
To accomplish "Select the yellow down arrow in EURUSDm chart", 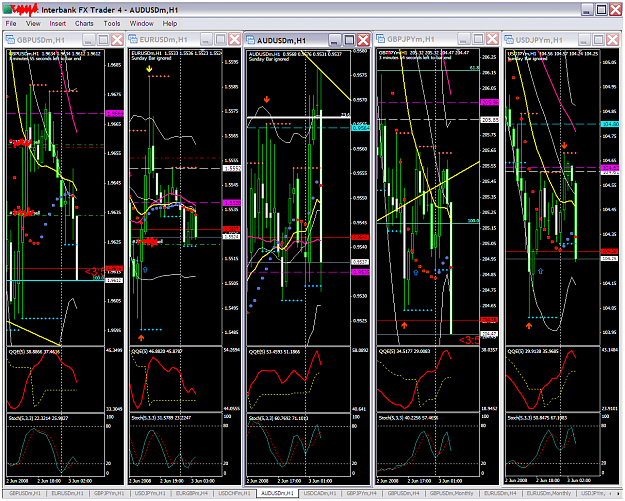I will [149, 69].
